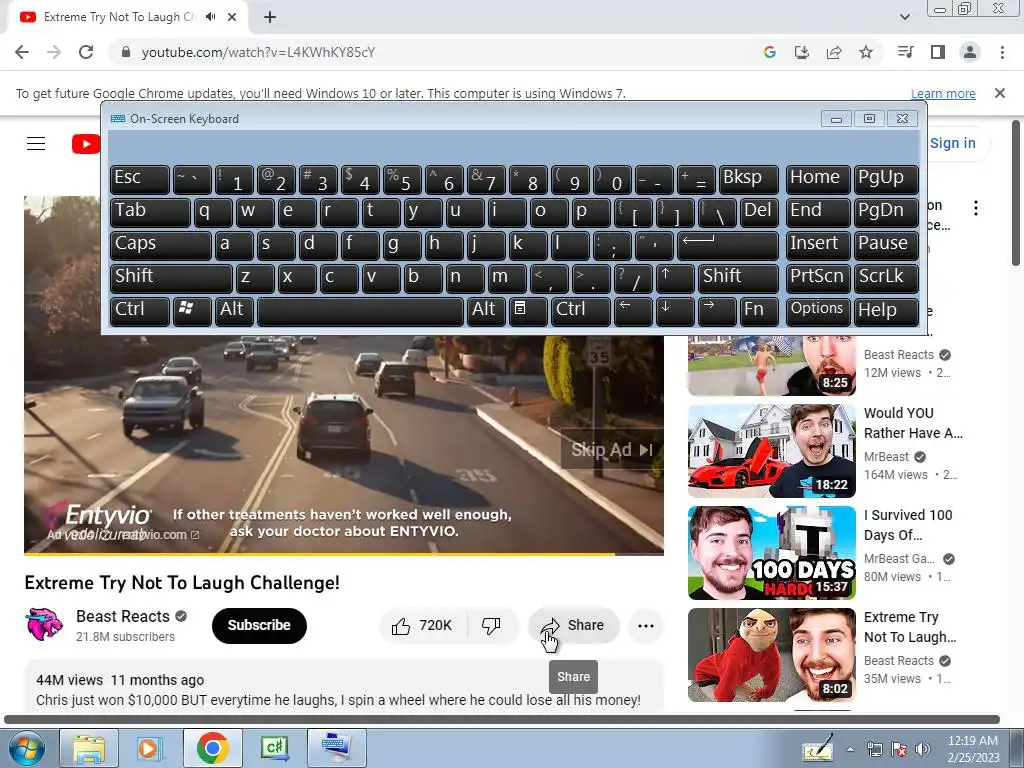
Task: Go back using browser back arrow
Action: click(22, 52)
